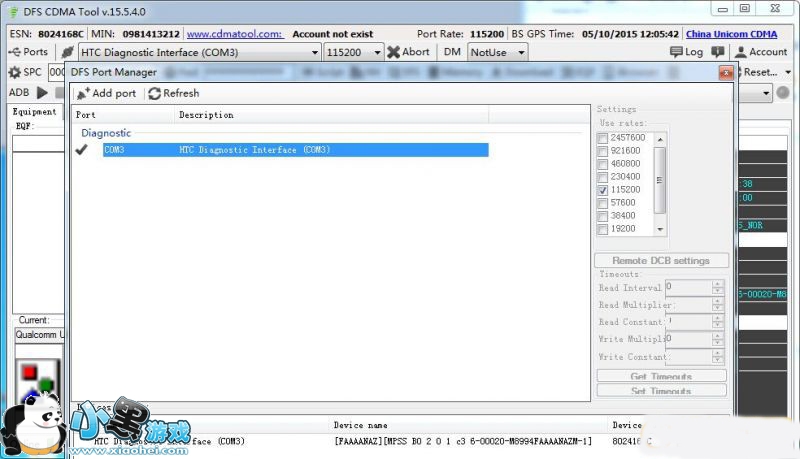
Task: Open the Ports panel
Action: pyautogui.click(x=29, y=52)
